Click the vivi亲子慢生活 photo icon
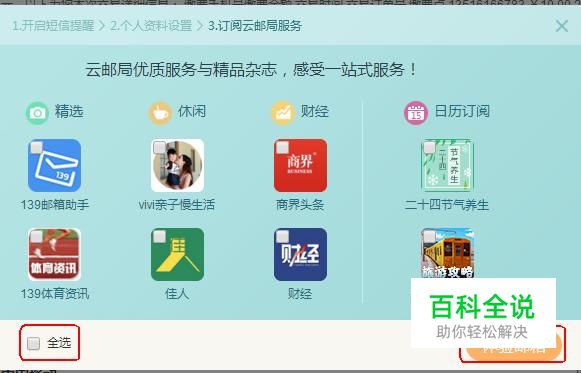Viewport: 581px width, 373px height. pyautogui.click(x=177, y=166)
